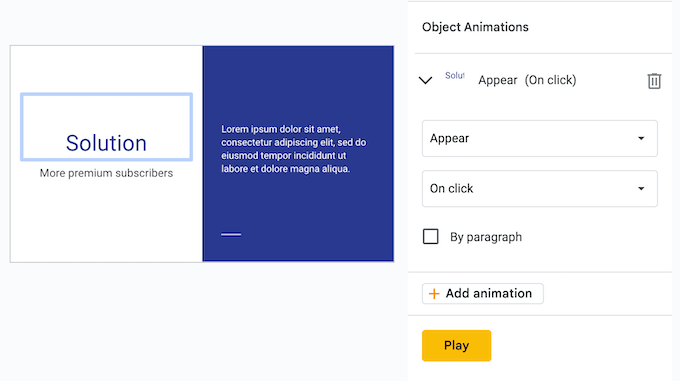680x381 pixels.
Task: Click 'More premium subscribers' subtitle text
Action: (106, 173)
